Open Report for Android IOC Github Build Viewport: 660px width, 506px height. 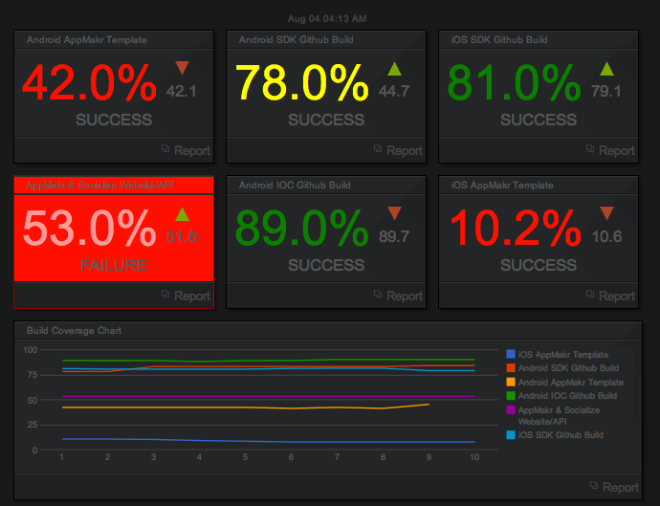[398, 296]
